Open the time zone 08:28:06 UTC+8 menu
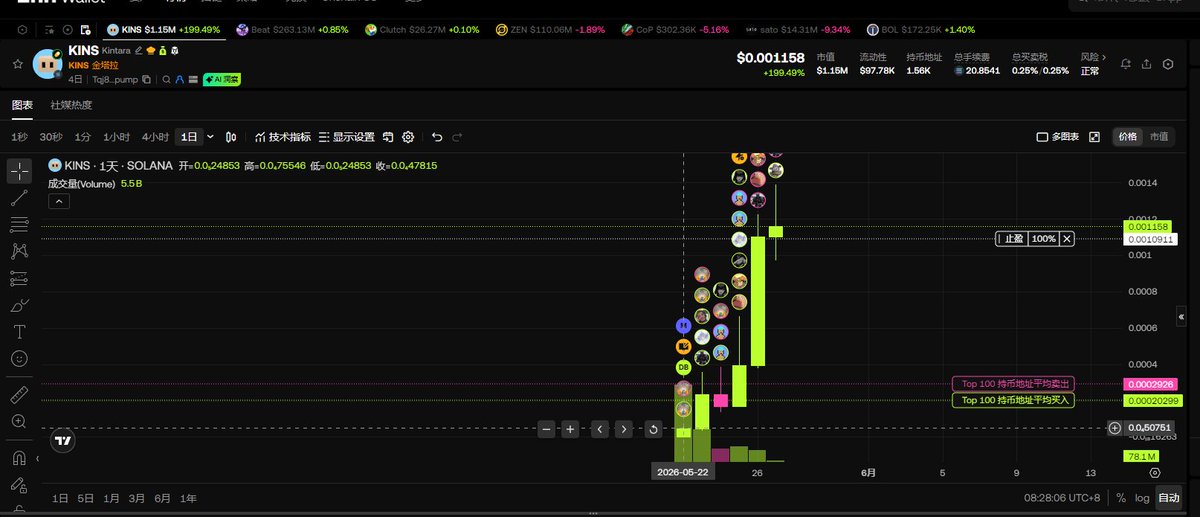 [1062, 498]
